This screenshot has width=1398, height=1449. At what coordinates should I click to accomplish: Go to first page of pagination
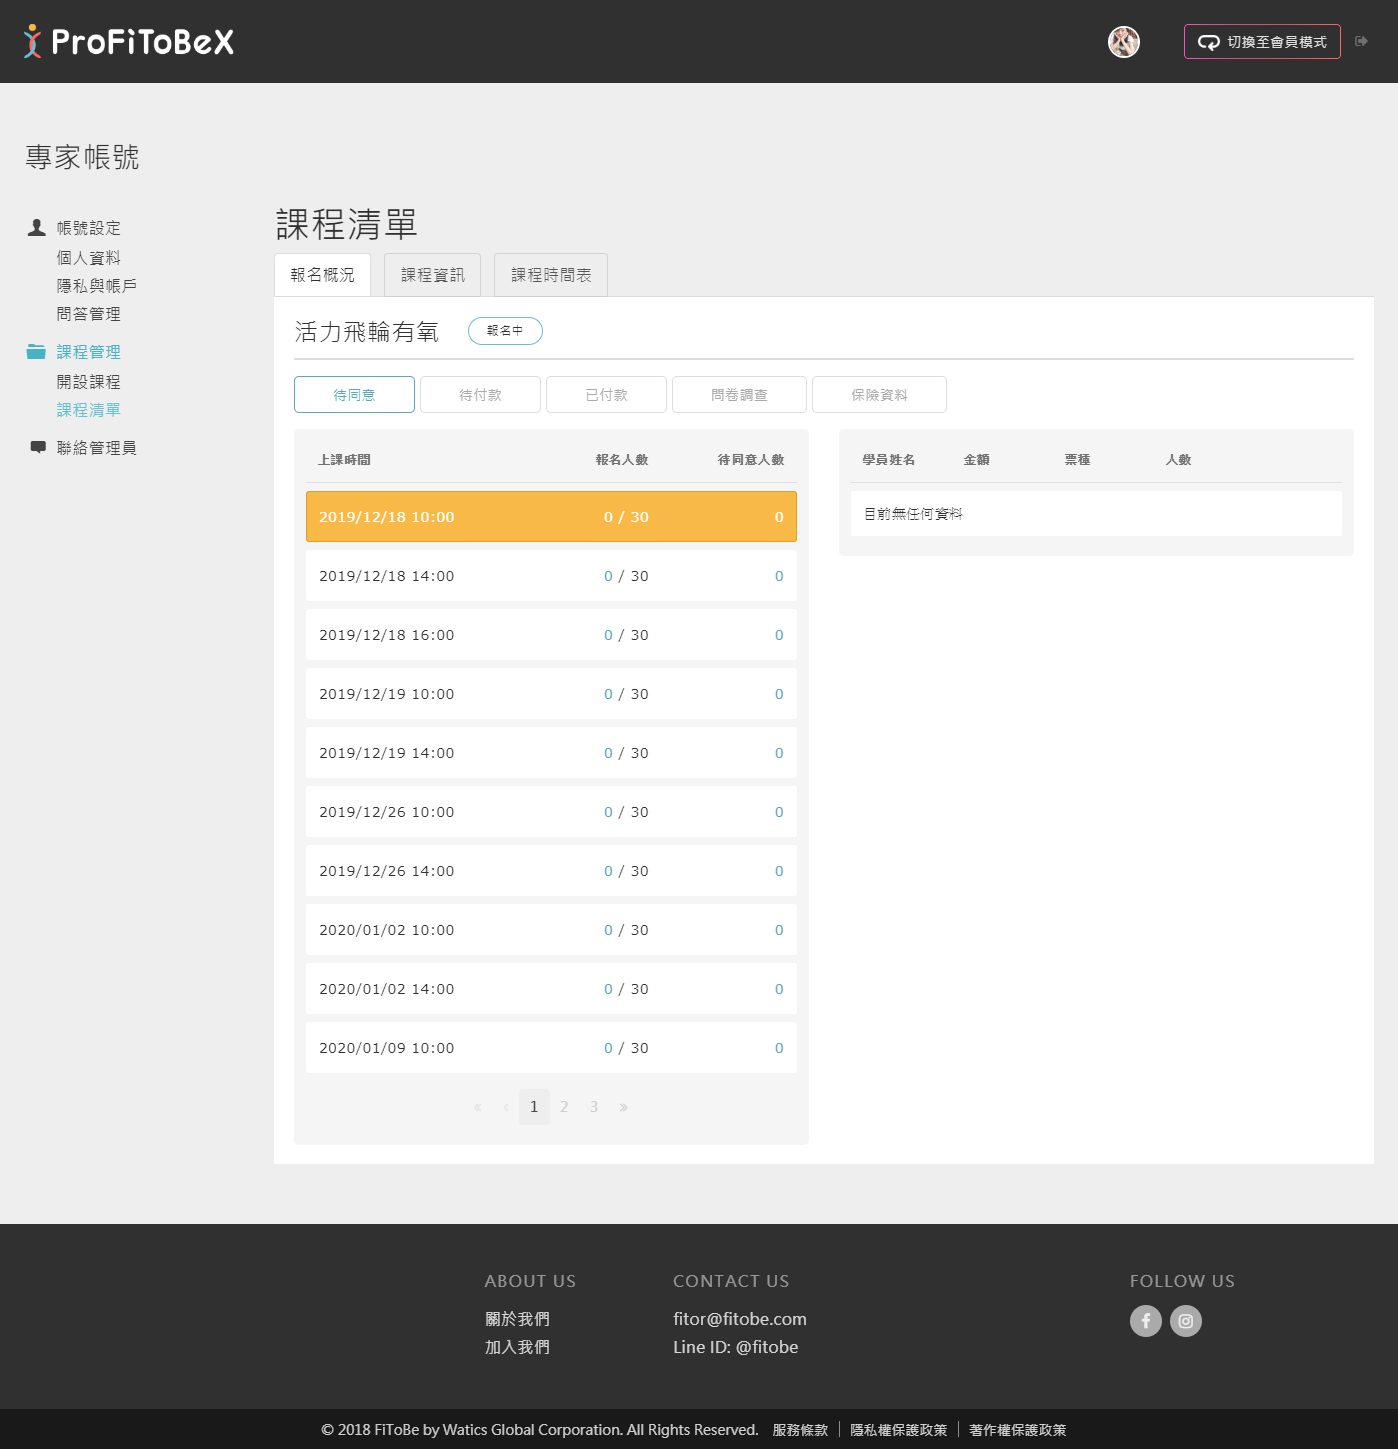click(477, 1107)
